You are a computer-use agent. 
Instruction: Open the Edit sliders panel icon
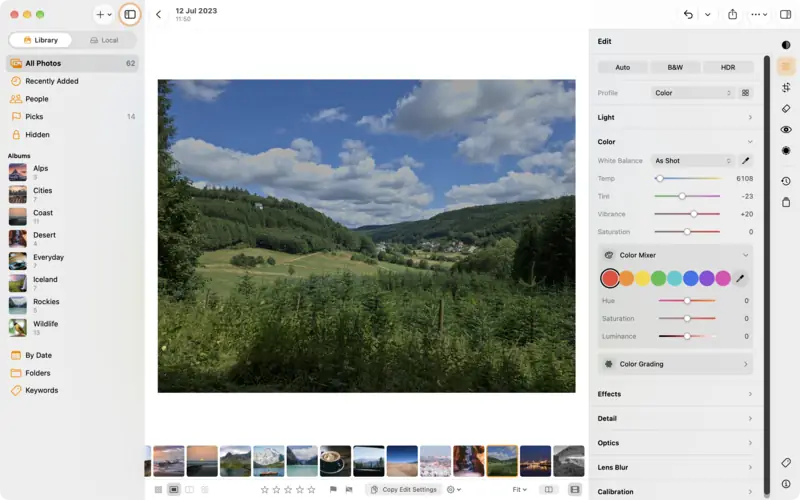pyautogui.click(x=786, y=66)
